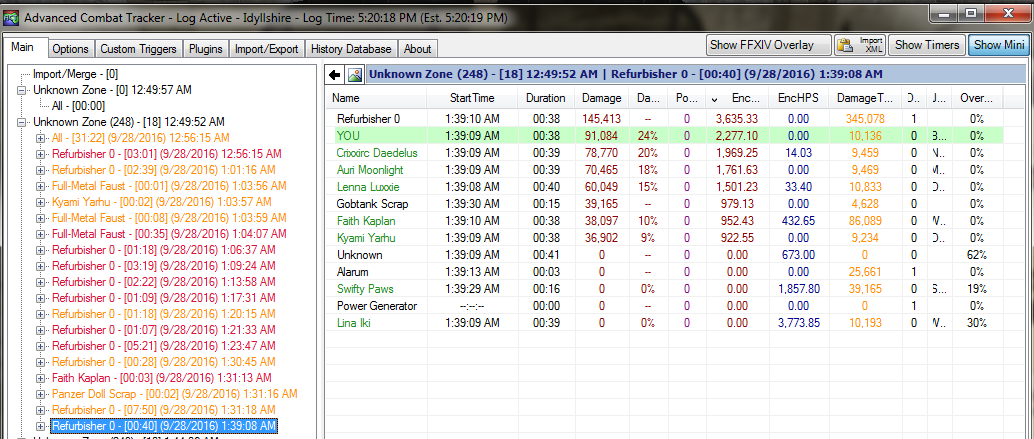
Task: Click the graph picture icon next to back arrow
Action: 355,74
